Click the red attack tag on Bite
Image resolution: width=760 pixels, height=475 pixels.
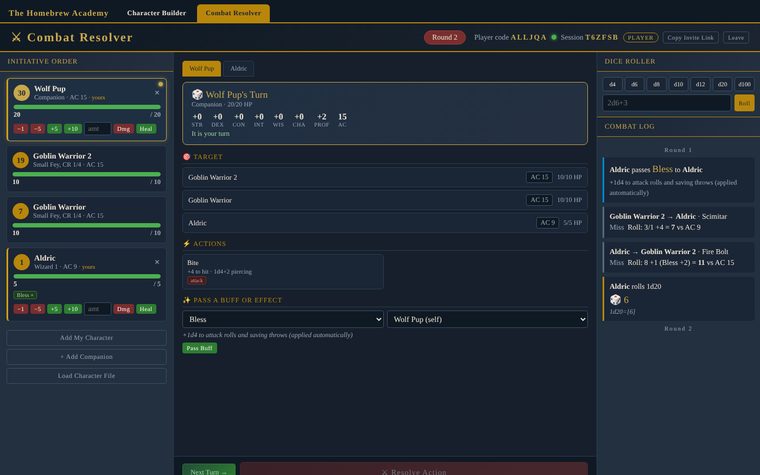click(196, 281)
